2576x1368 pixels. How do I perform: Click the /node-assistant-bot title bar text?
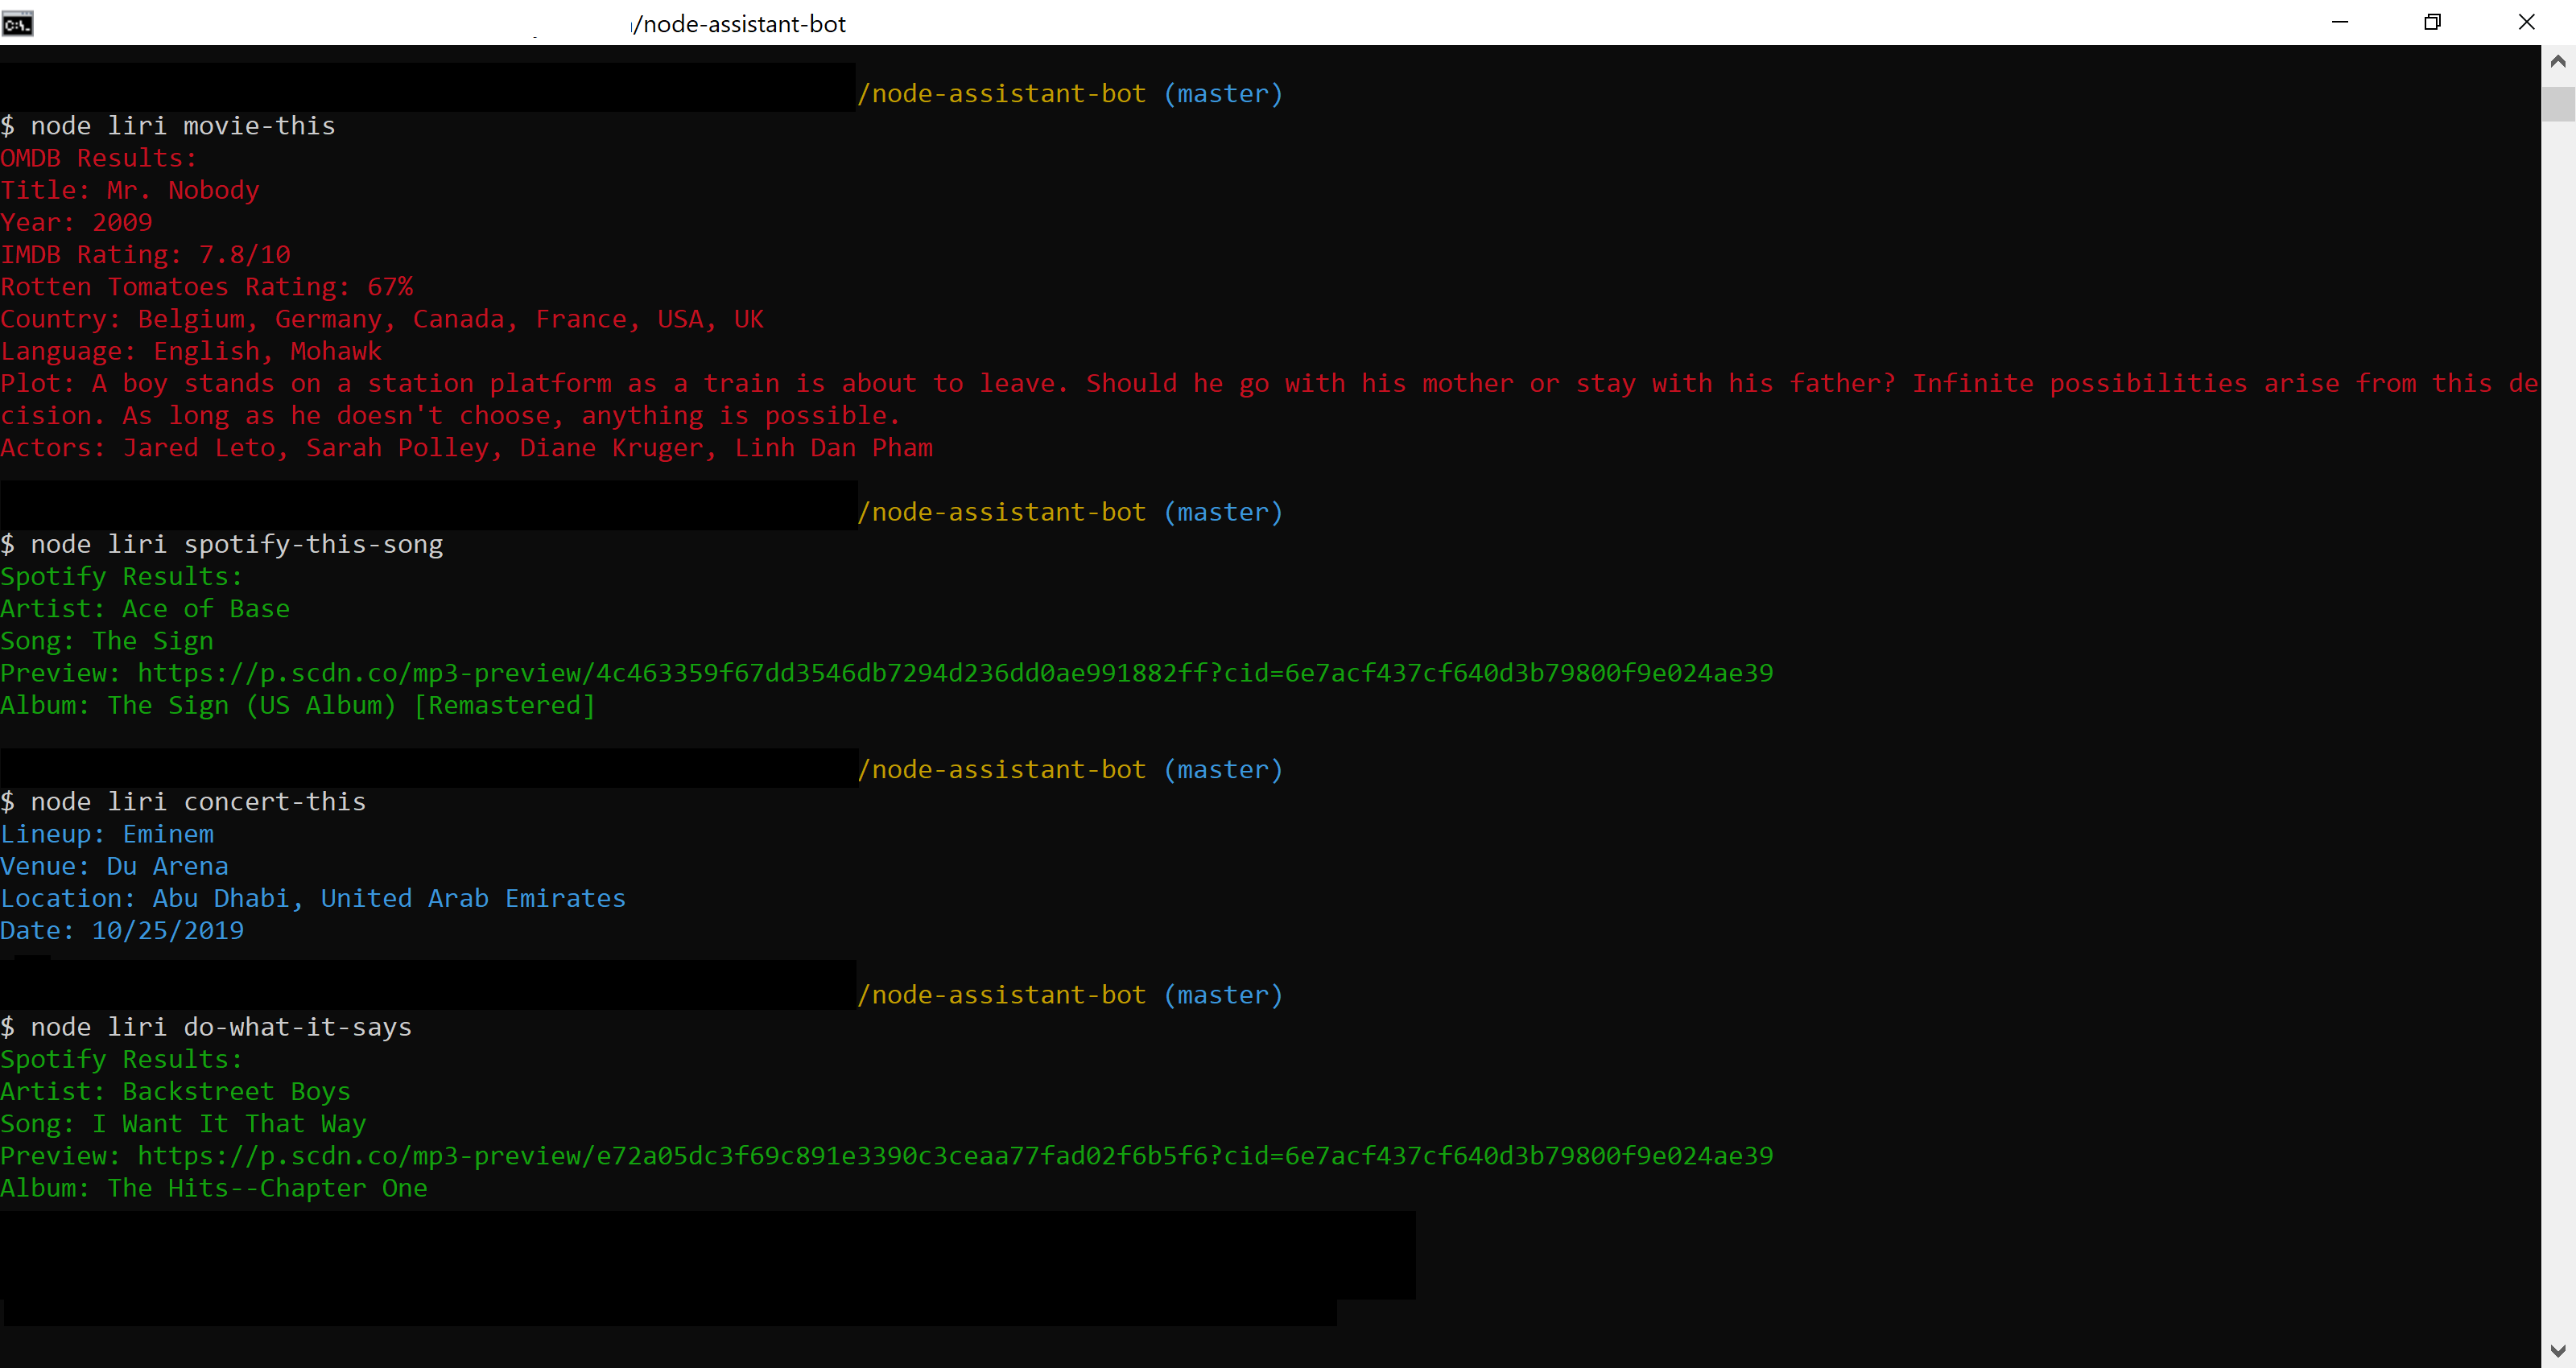(x=740, y=24)
